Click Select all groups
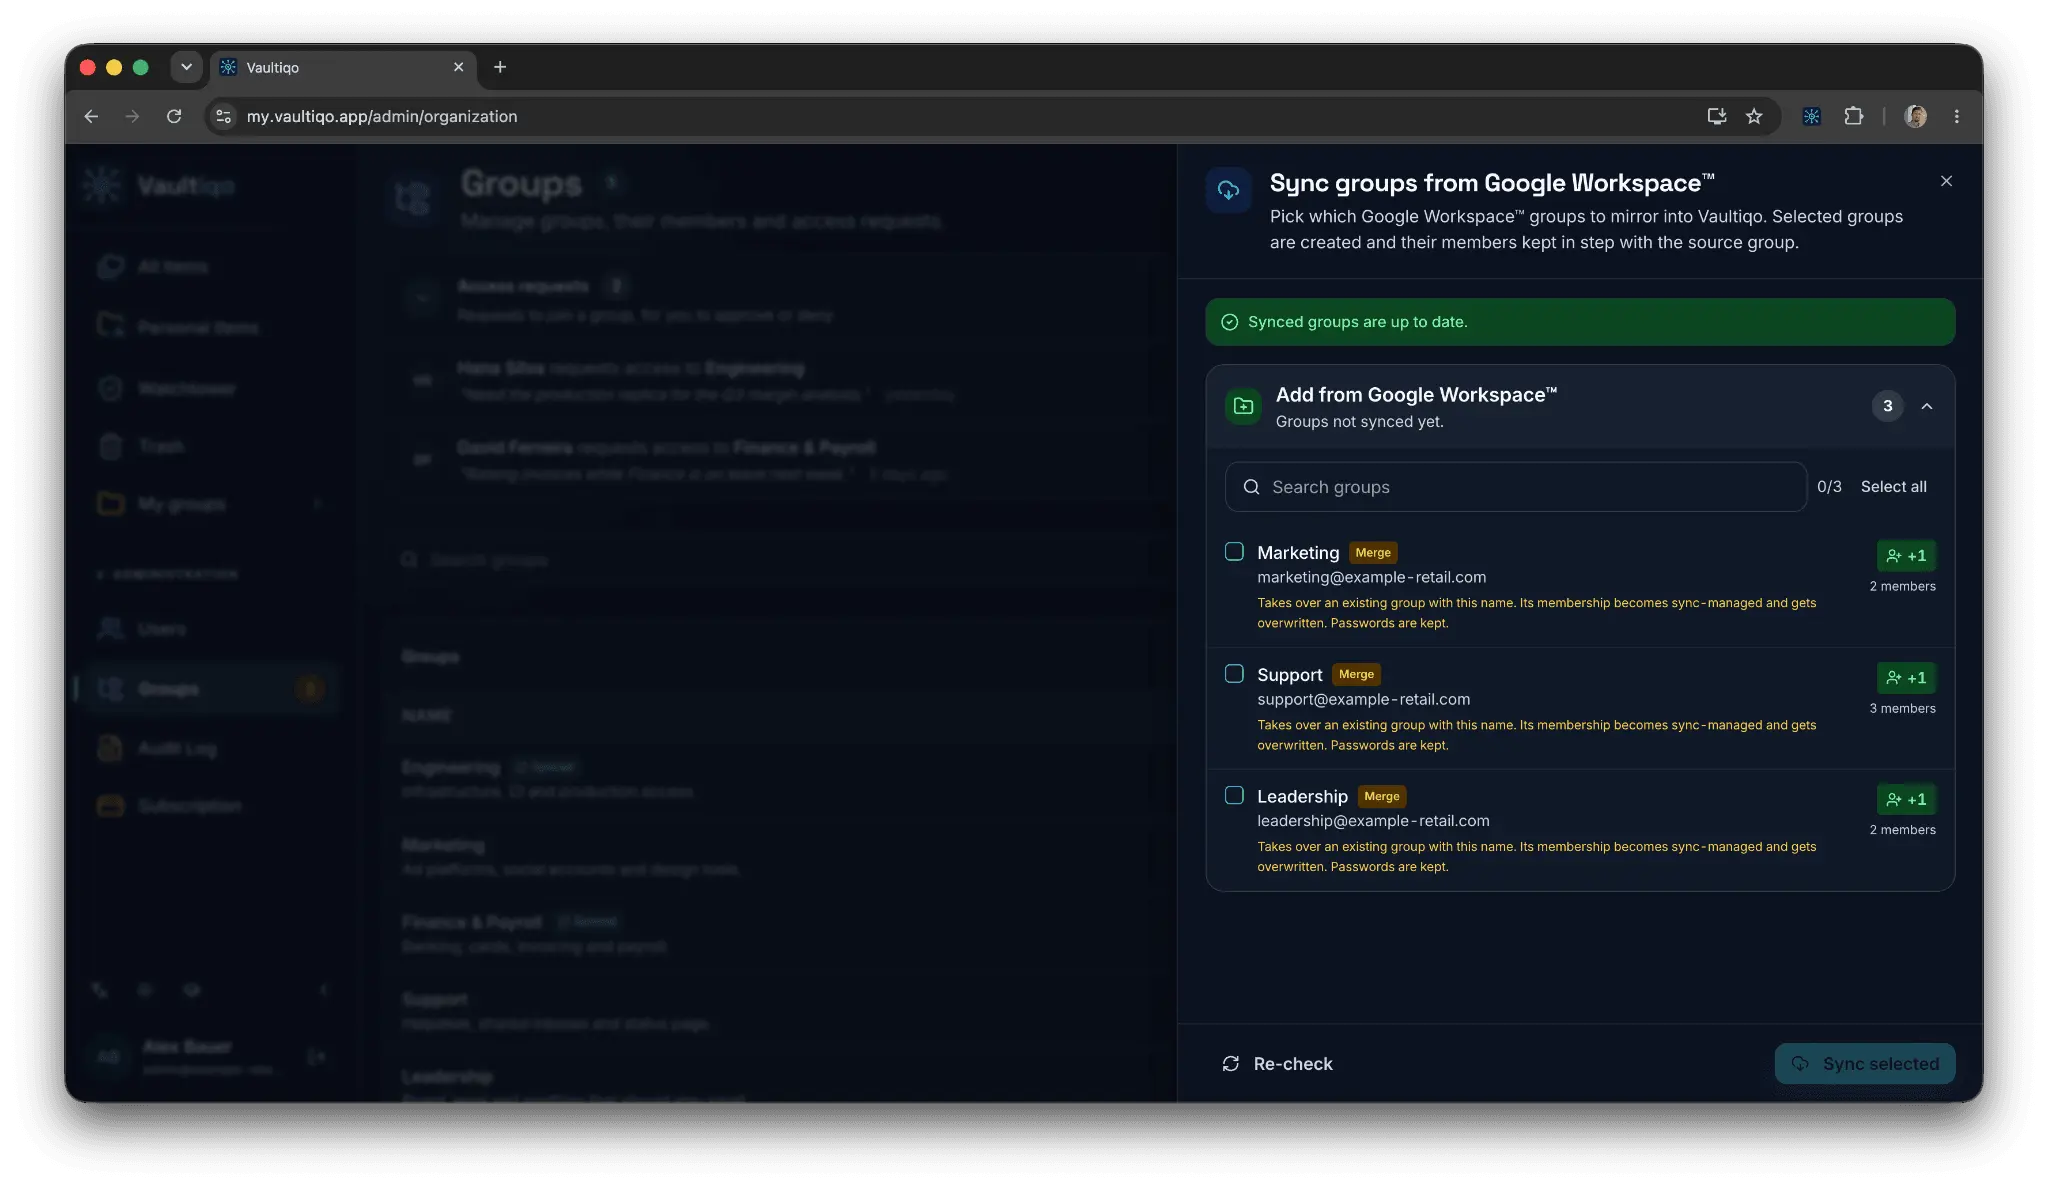2048x1188 pixels. click(x=1893, y=487)
